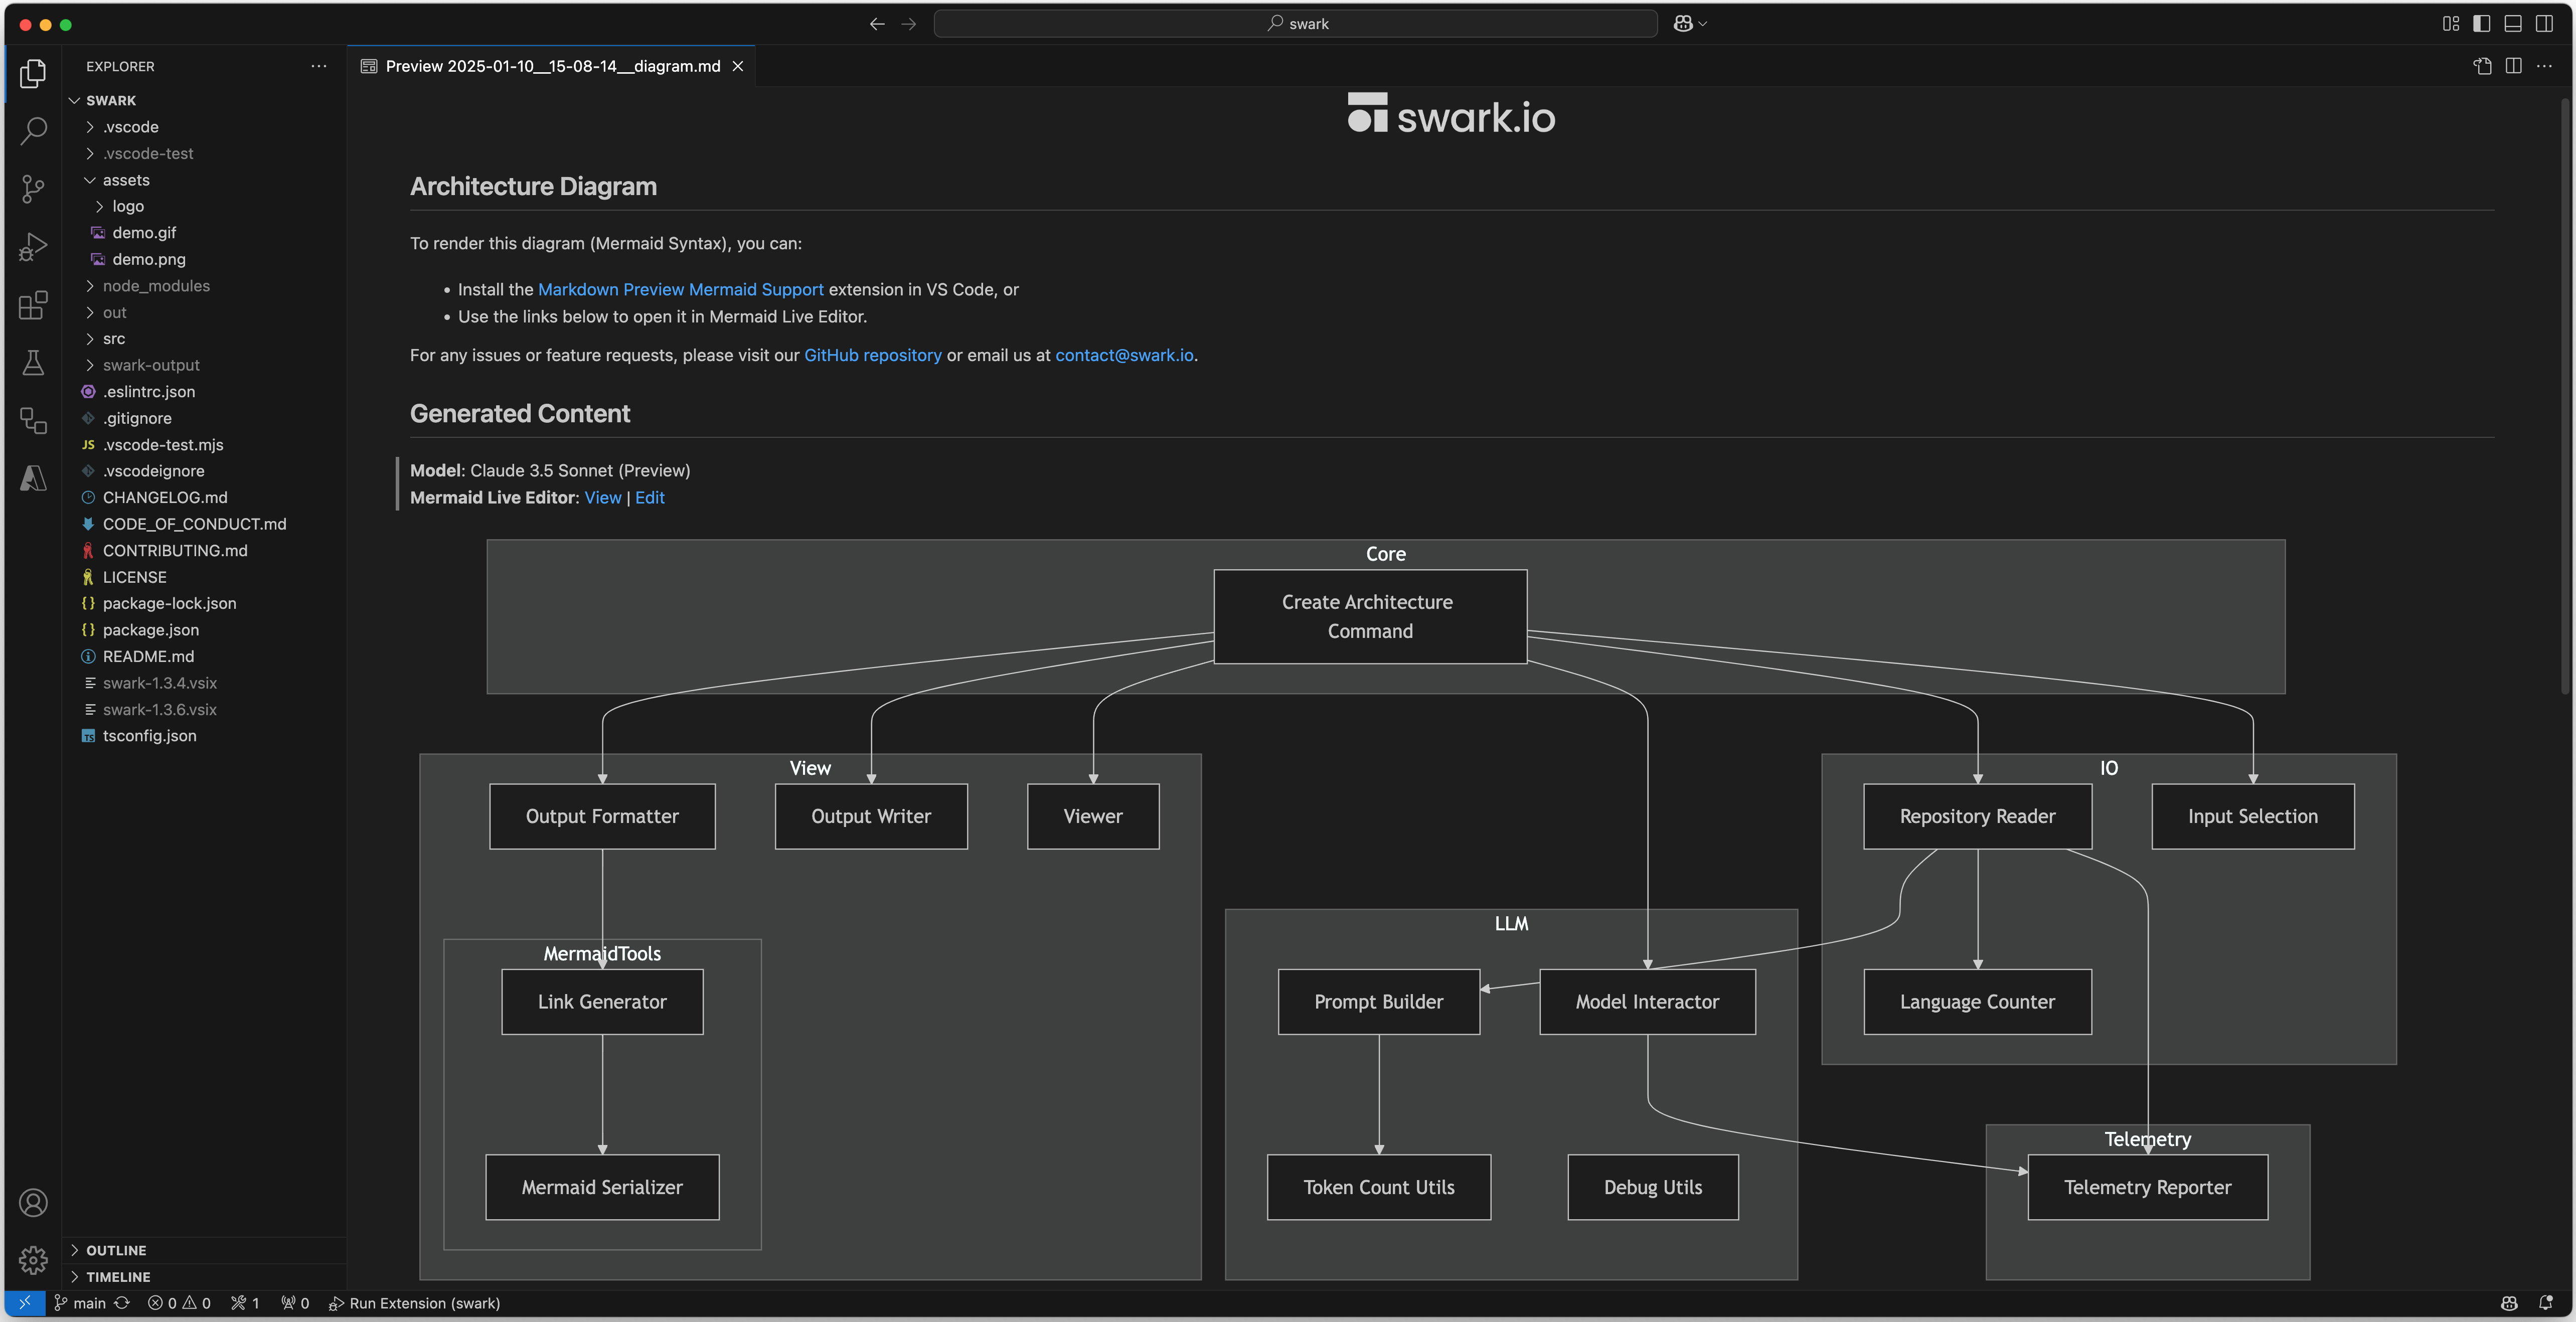
Task: Open the Markdown Preview Mermaid Support link
Action: 680,289
